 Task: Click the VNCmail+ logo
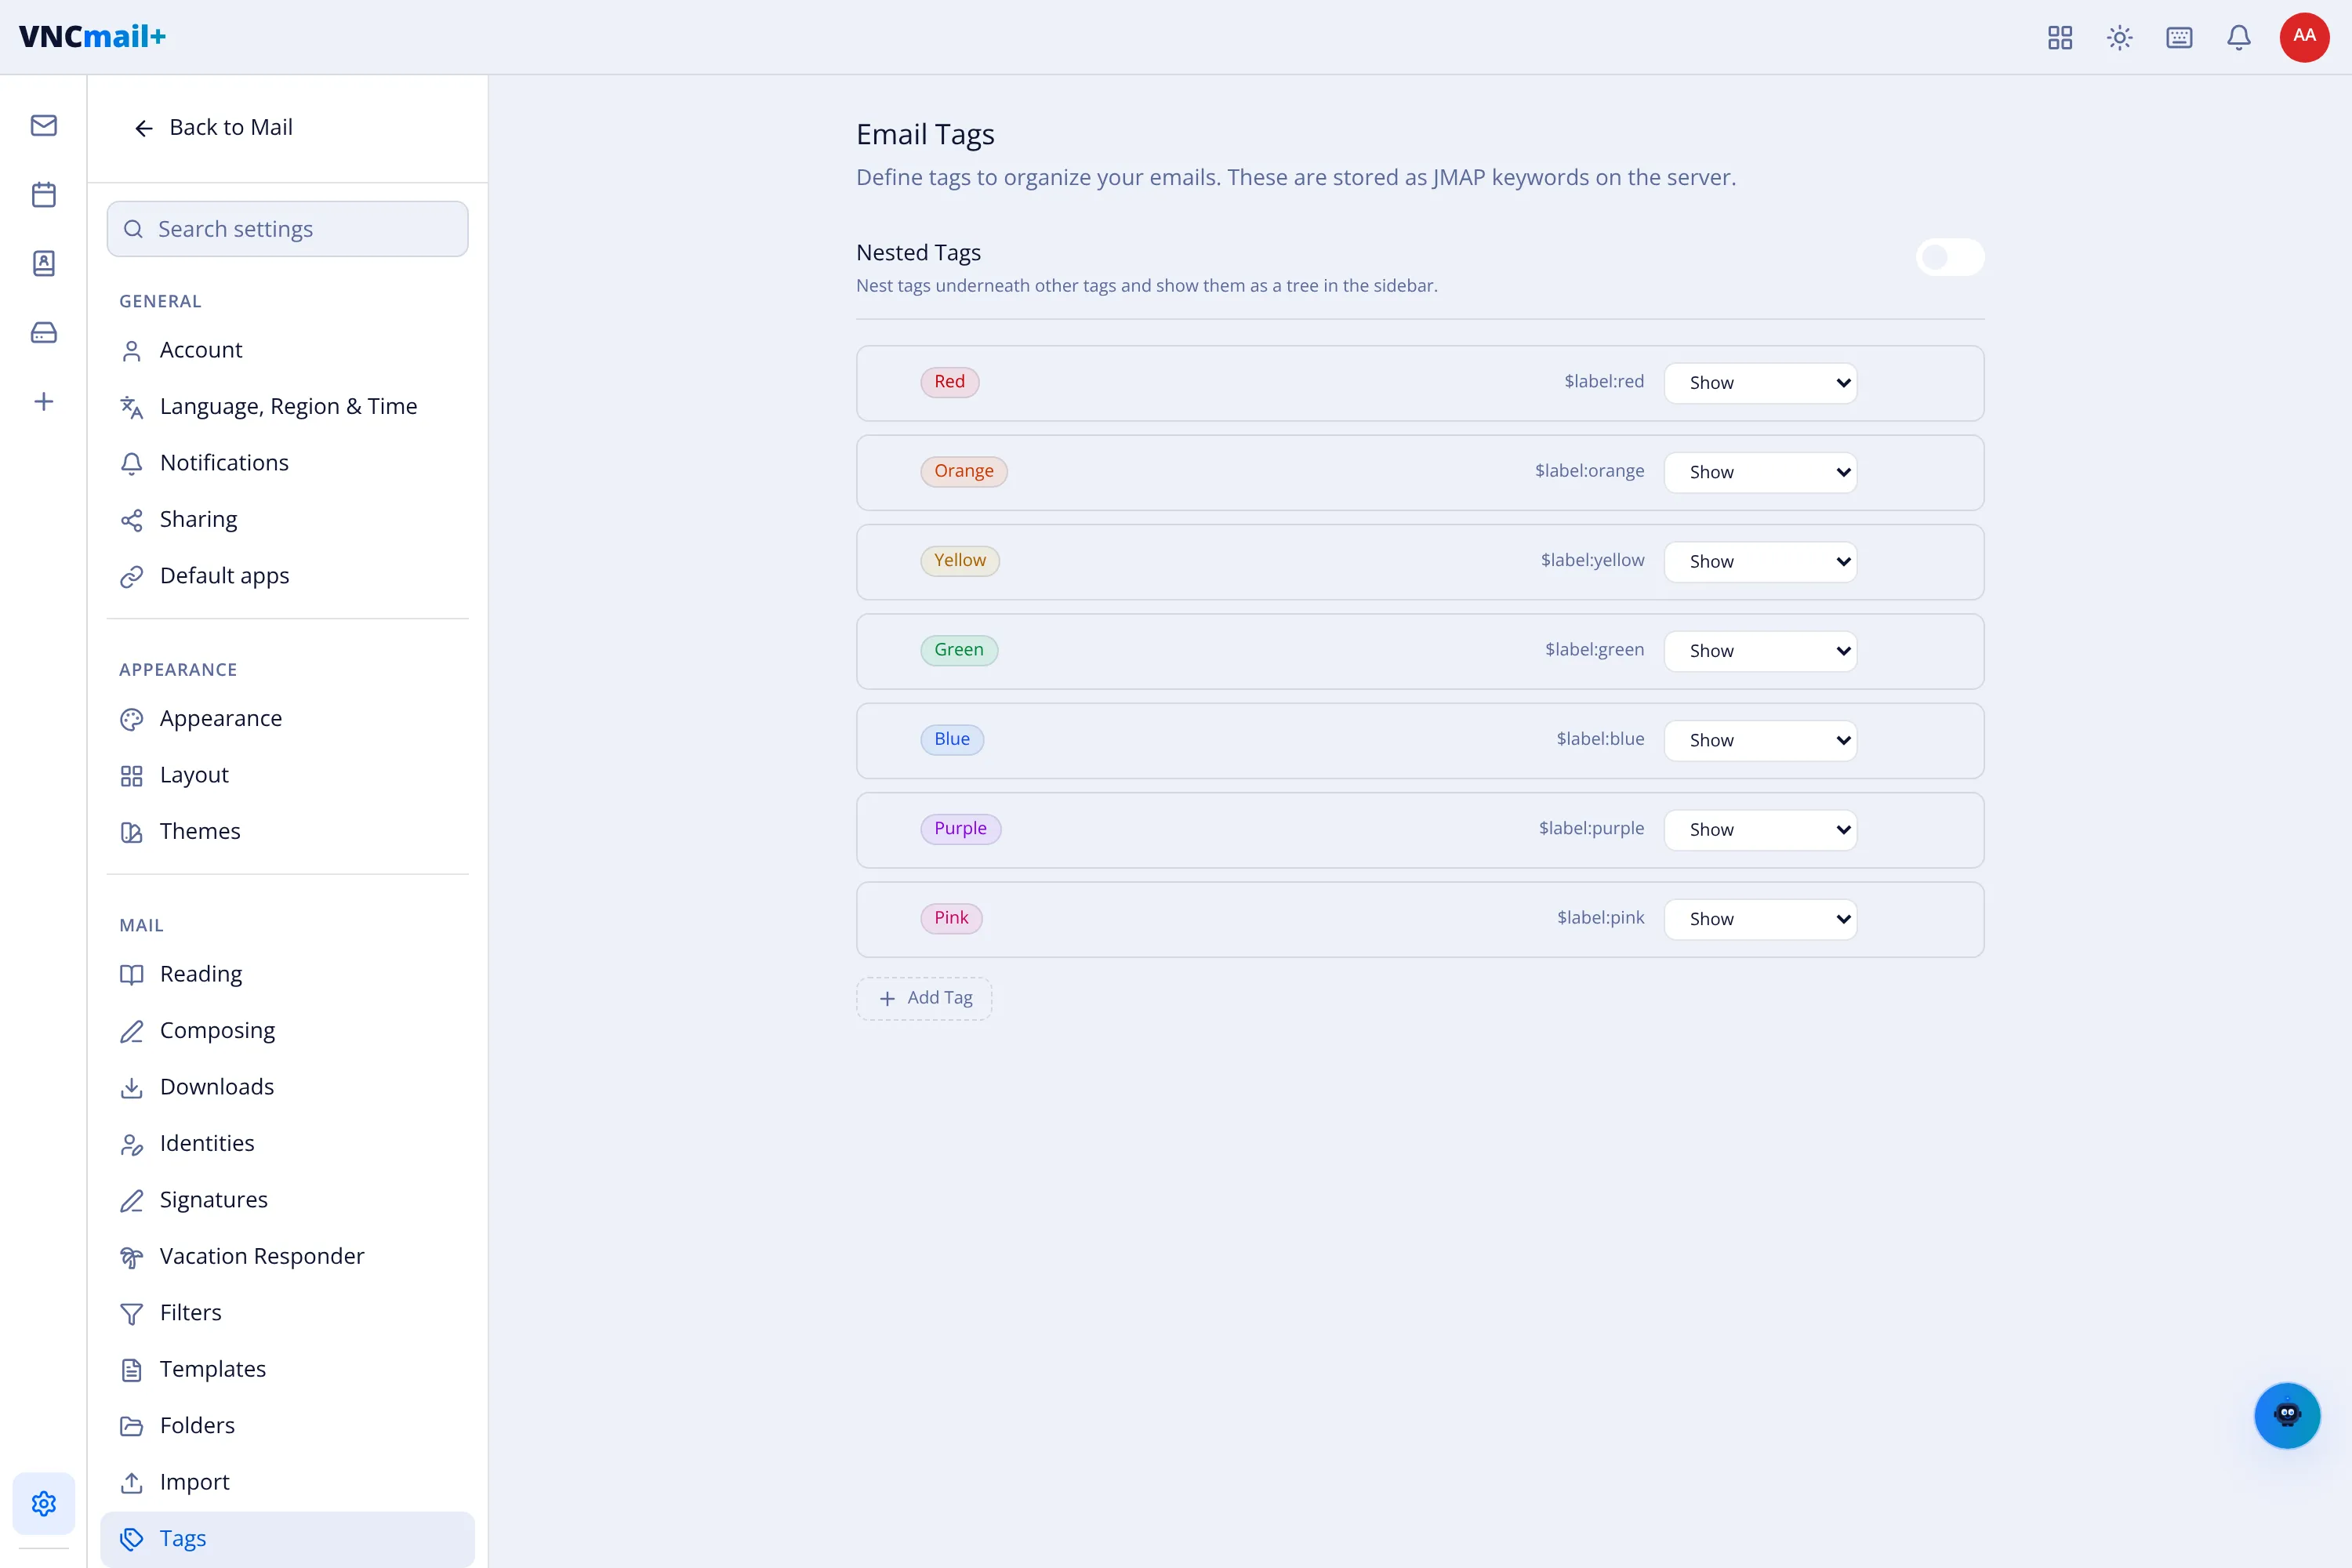tap(92, 37)
